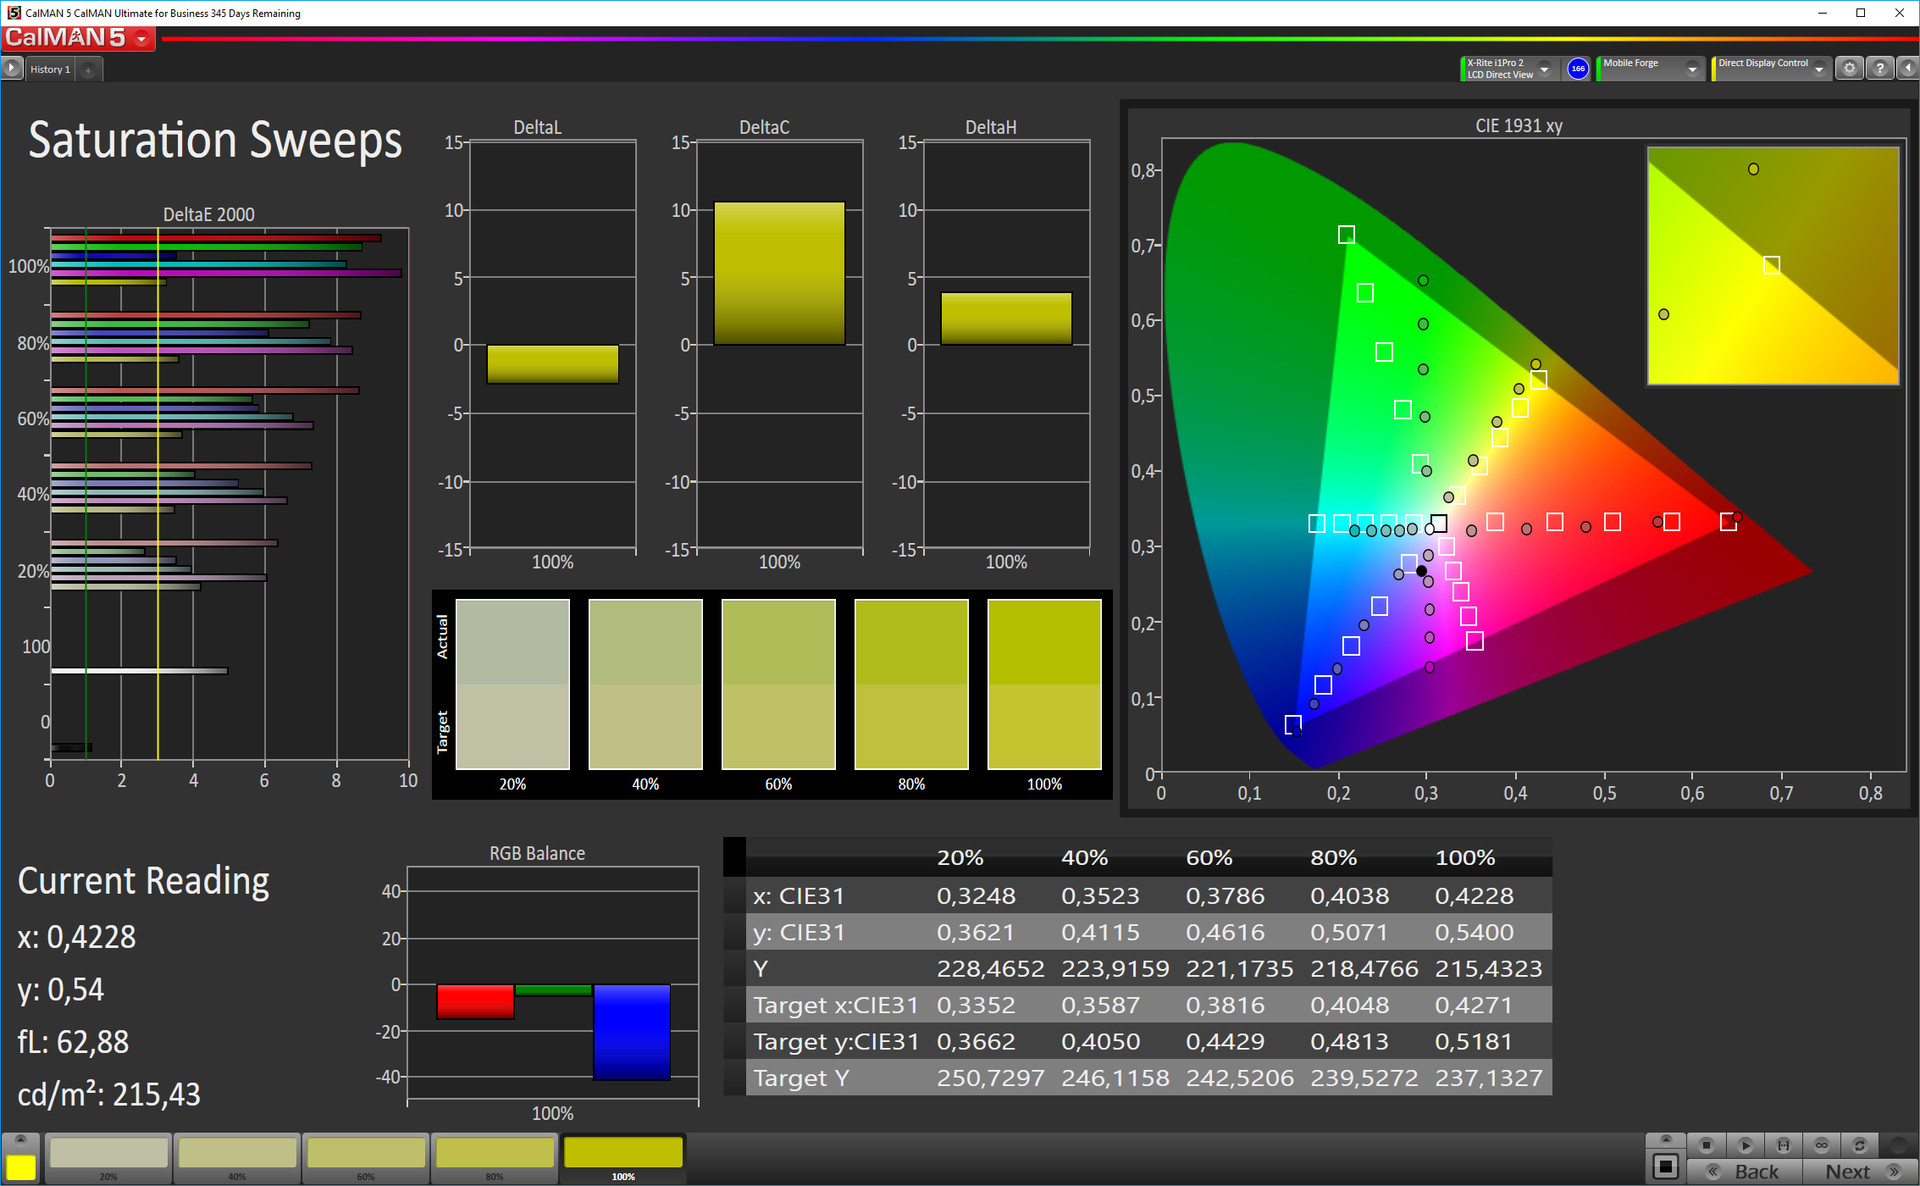1920x1186 pixels.
Task: Add a new history tab with plus
Action: pos(88,69)
